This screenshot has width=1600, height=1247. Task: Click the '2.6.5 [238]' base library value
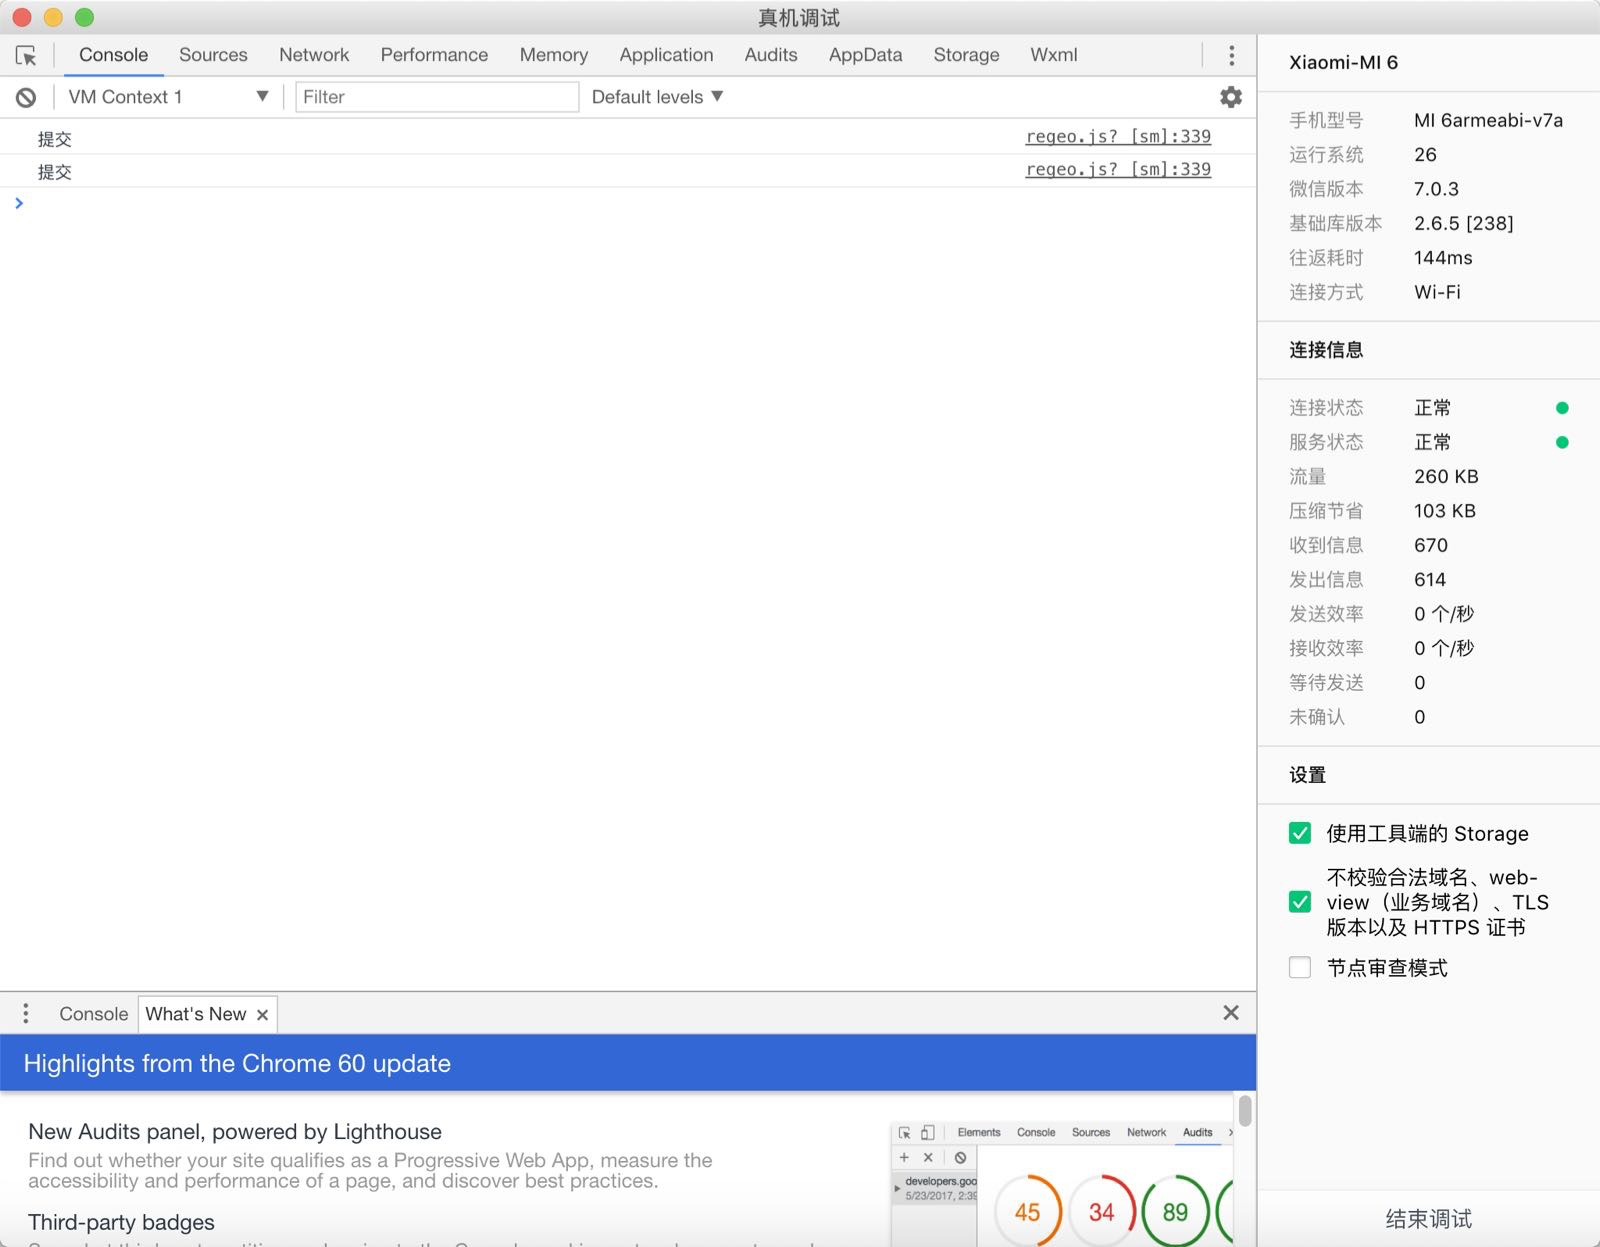(1463, 223)
